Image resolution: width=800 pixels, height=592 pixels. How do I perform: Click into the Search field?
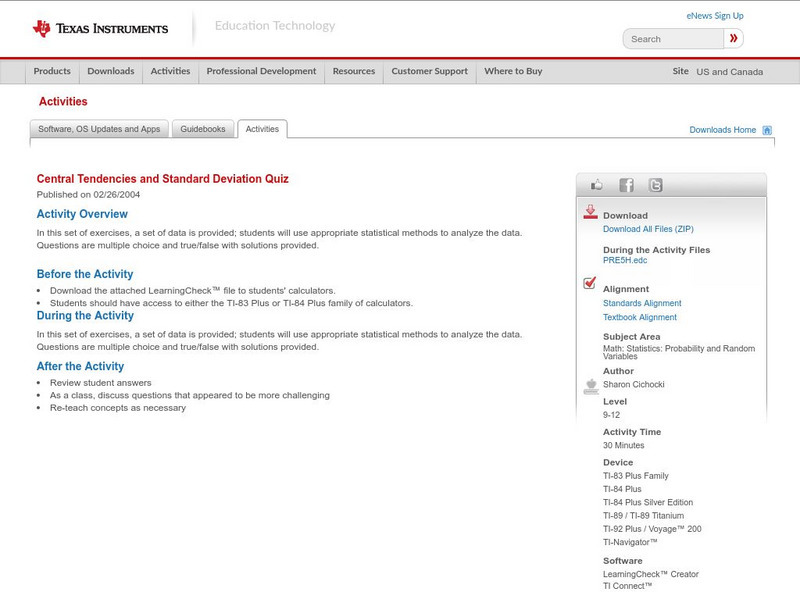tap(673, 39)
